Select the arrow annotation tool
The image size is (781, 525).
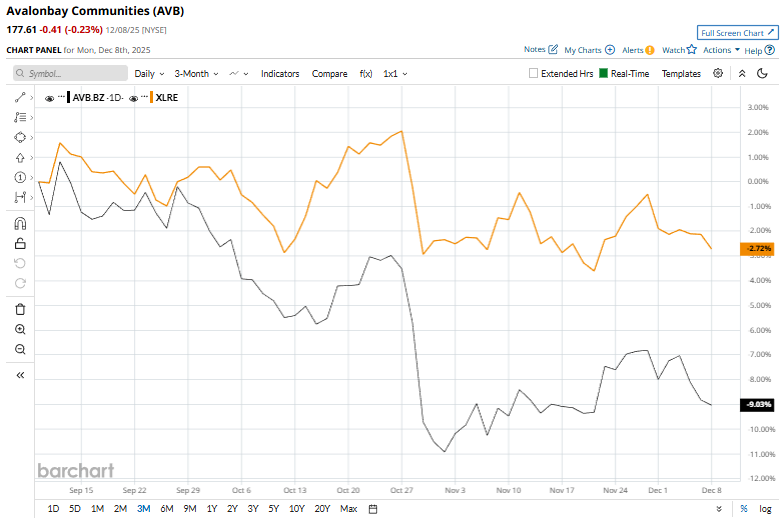[x=20, y=157]
